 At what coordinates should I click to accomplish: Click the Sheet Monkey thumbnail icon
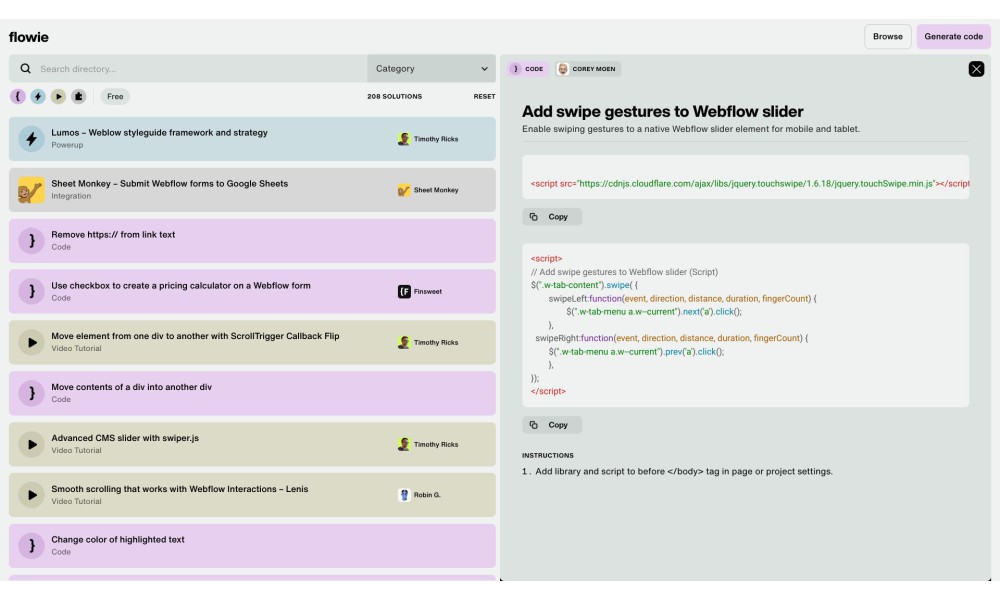pyautogui.click(x=31, y=189)
